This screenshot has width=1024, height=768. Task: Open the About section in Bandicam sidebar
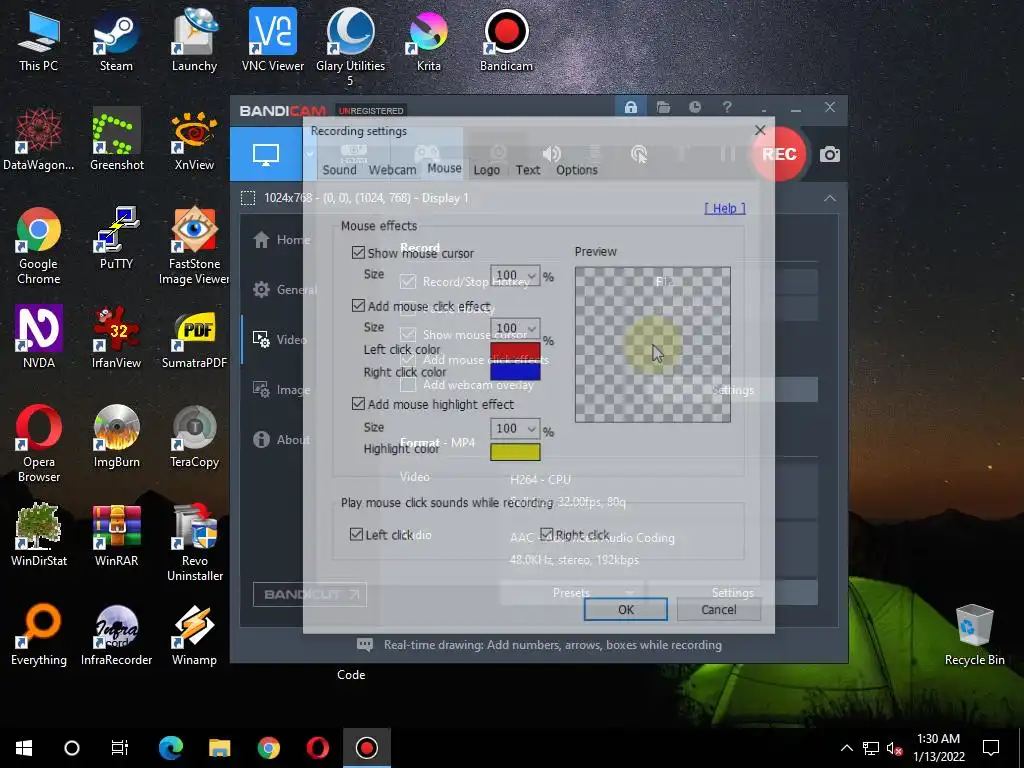(x=281, y=440)
